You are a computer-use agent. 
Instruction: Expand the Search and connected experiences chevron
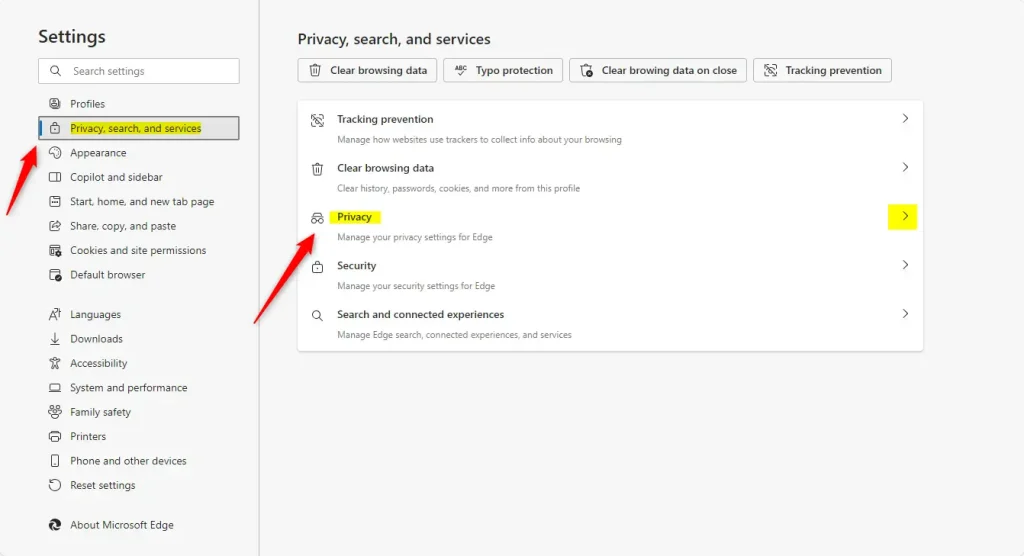pos(905,314)
